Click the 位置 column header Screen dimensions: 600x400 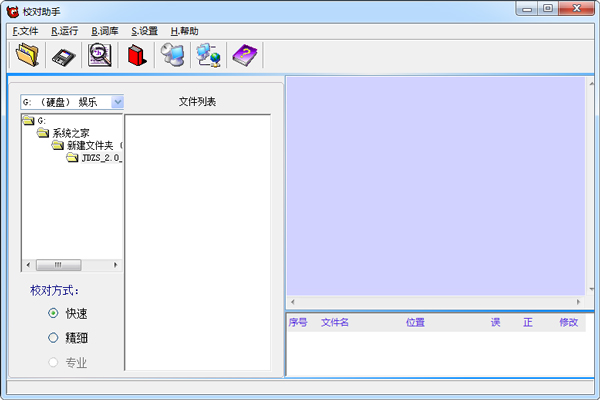(415, 322)
